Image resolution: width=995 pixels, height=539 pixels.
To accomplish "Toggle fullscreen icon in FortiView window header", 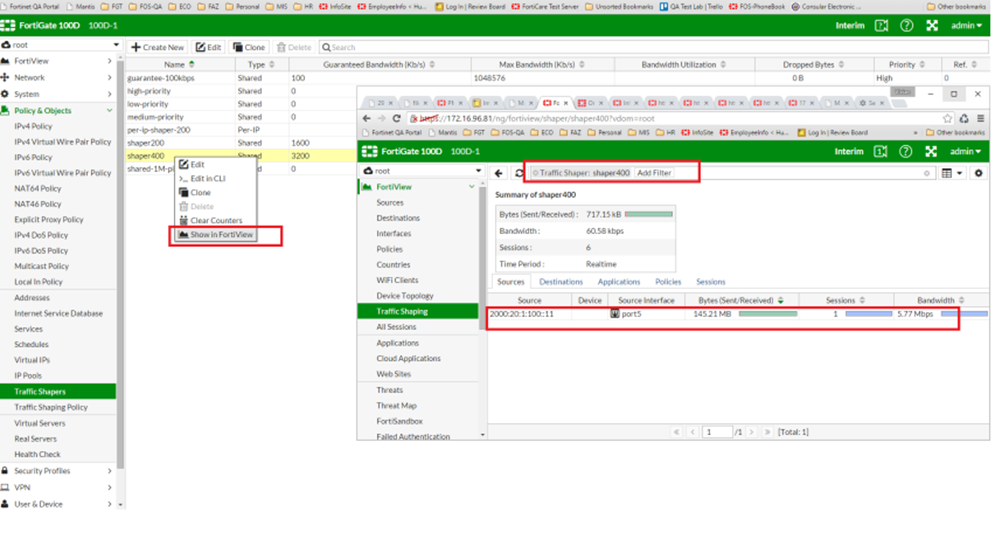I will 931,151.
